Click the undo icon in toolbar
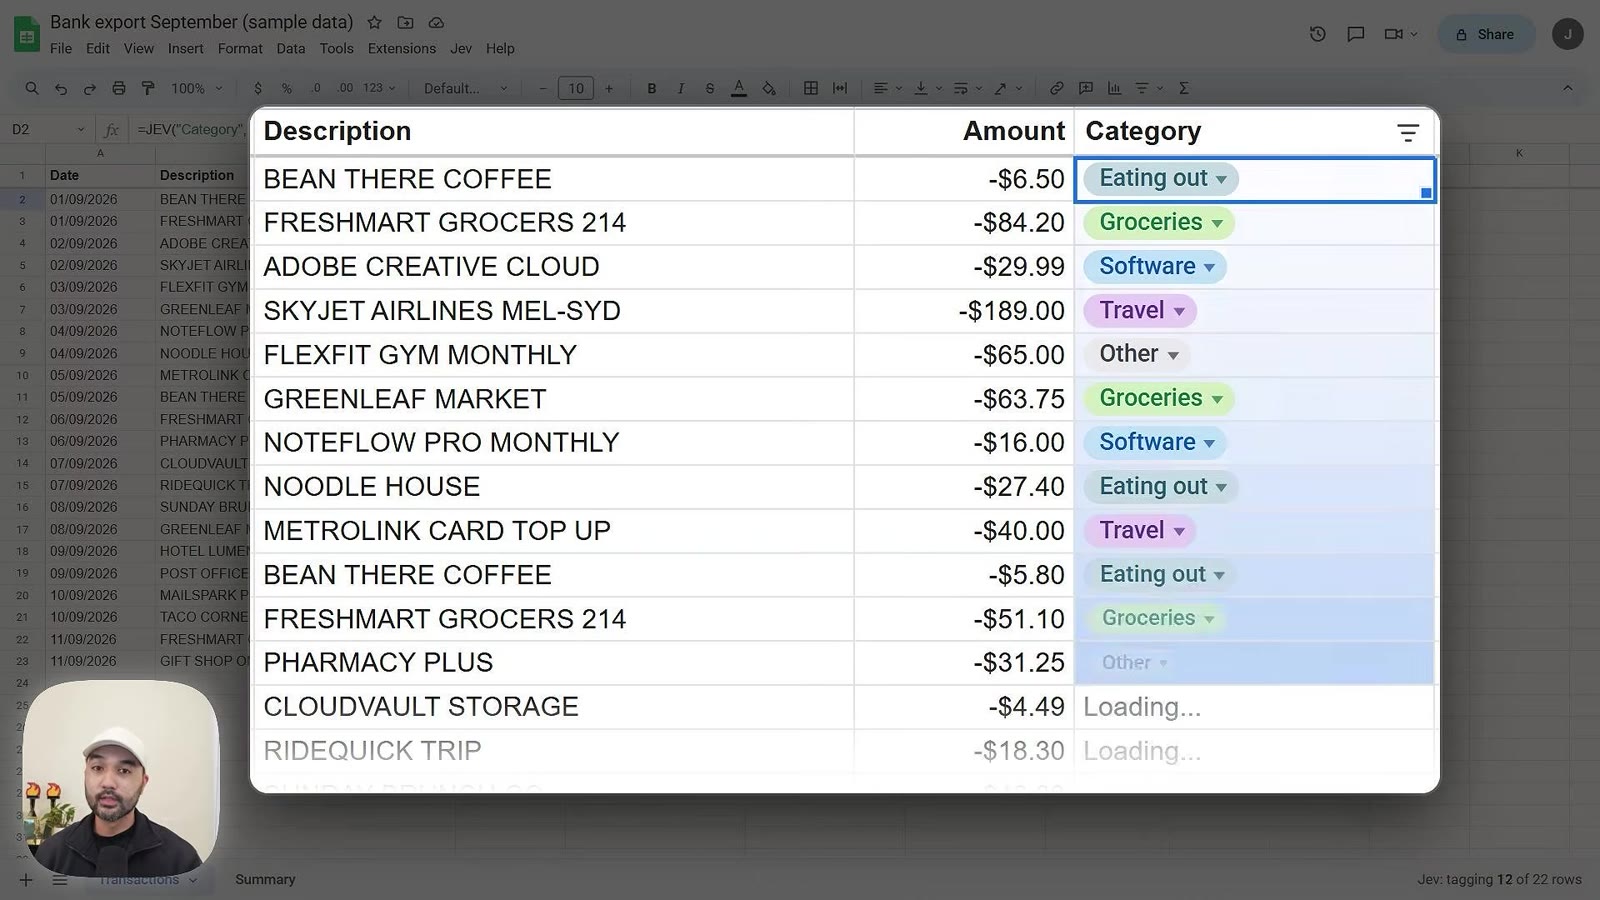Screen dimensions: 1600x900 61,89
